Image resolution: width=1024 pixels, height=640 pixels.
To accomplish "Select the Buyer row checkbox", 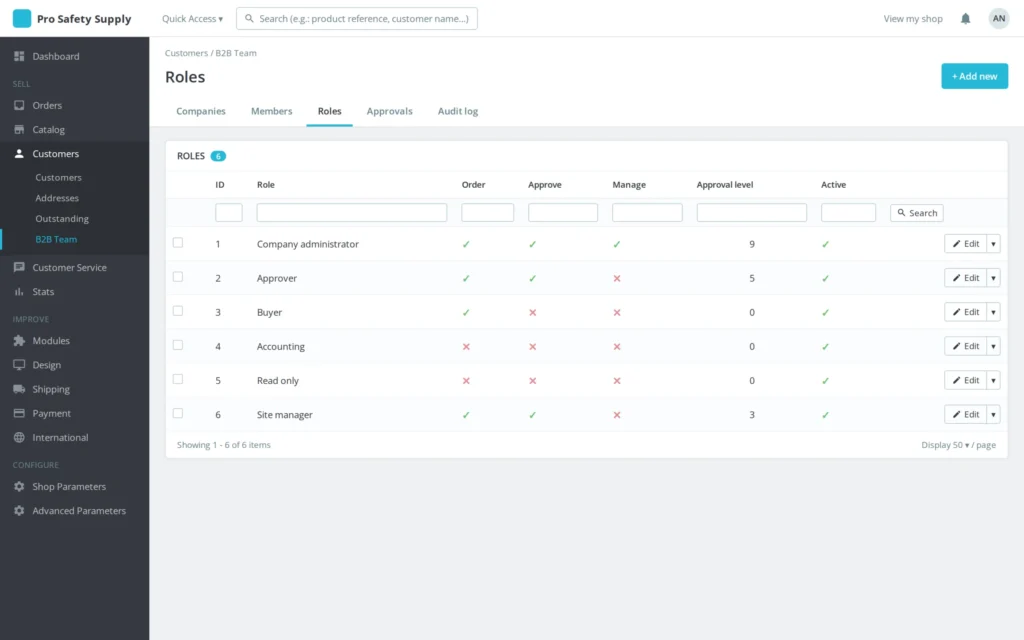I will (178, 311).
